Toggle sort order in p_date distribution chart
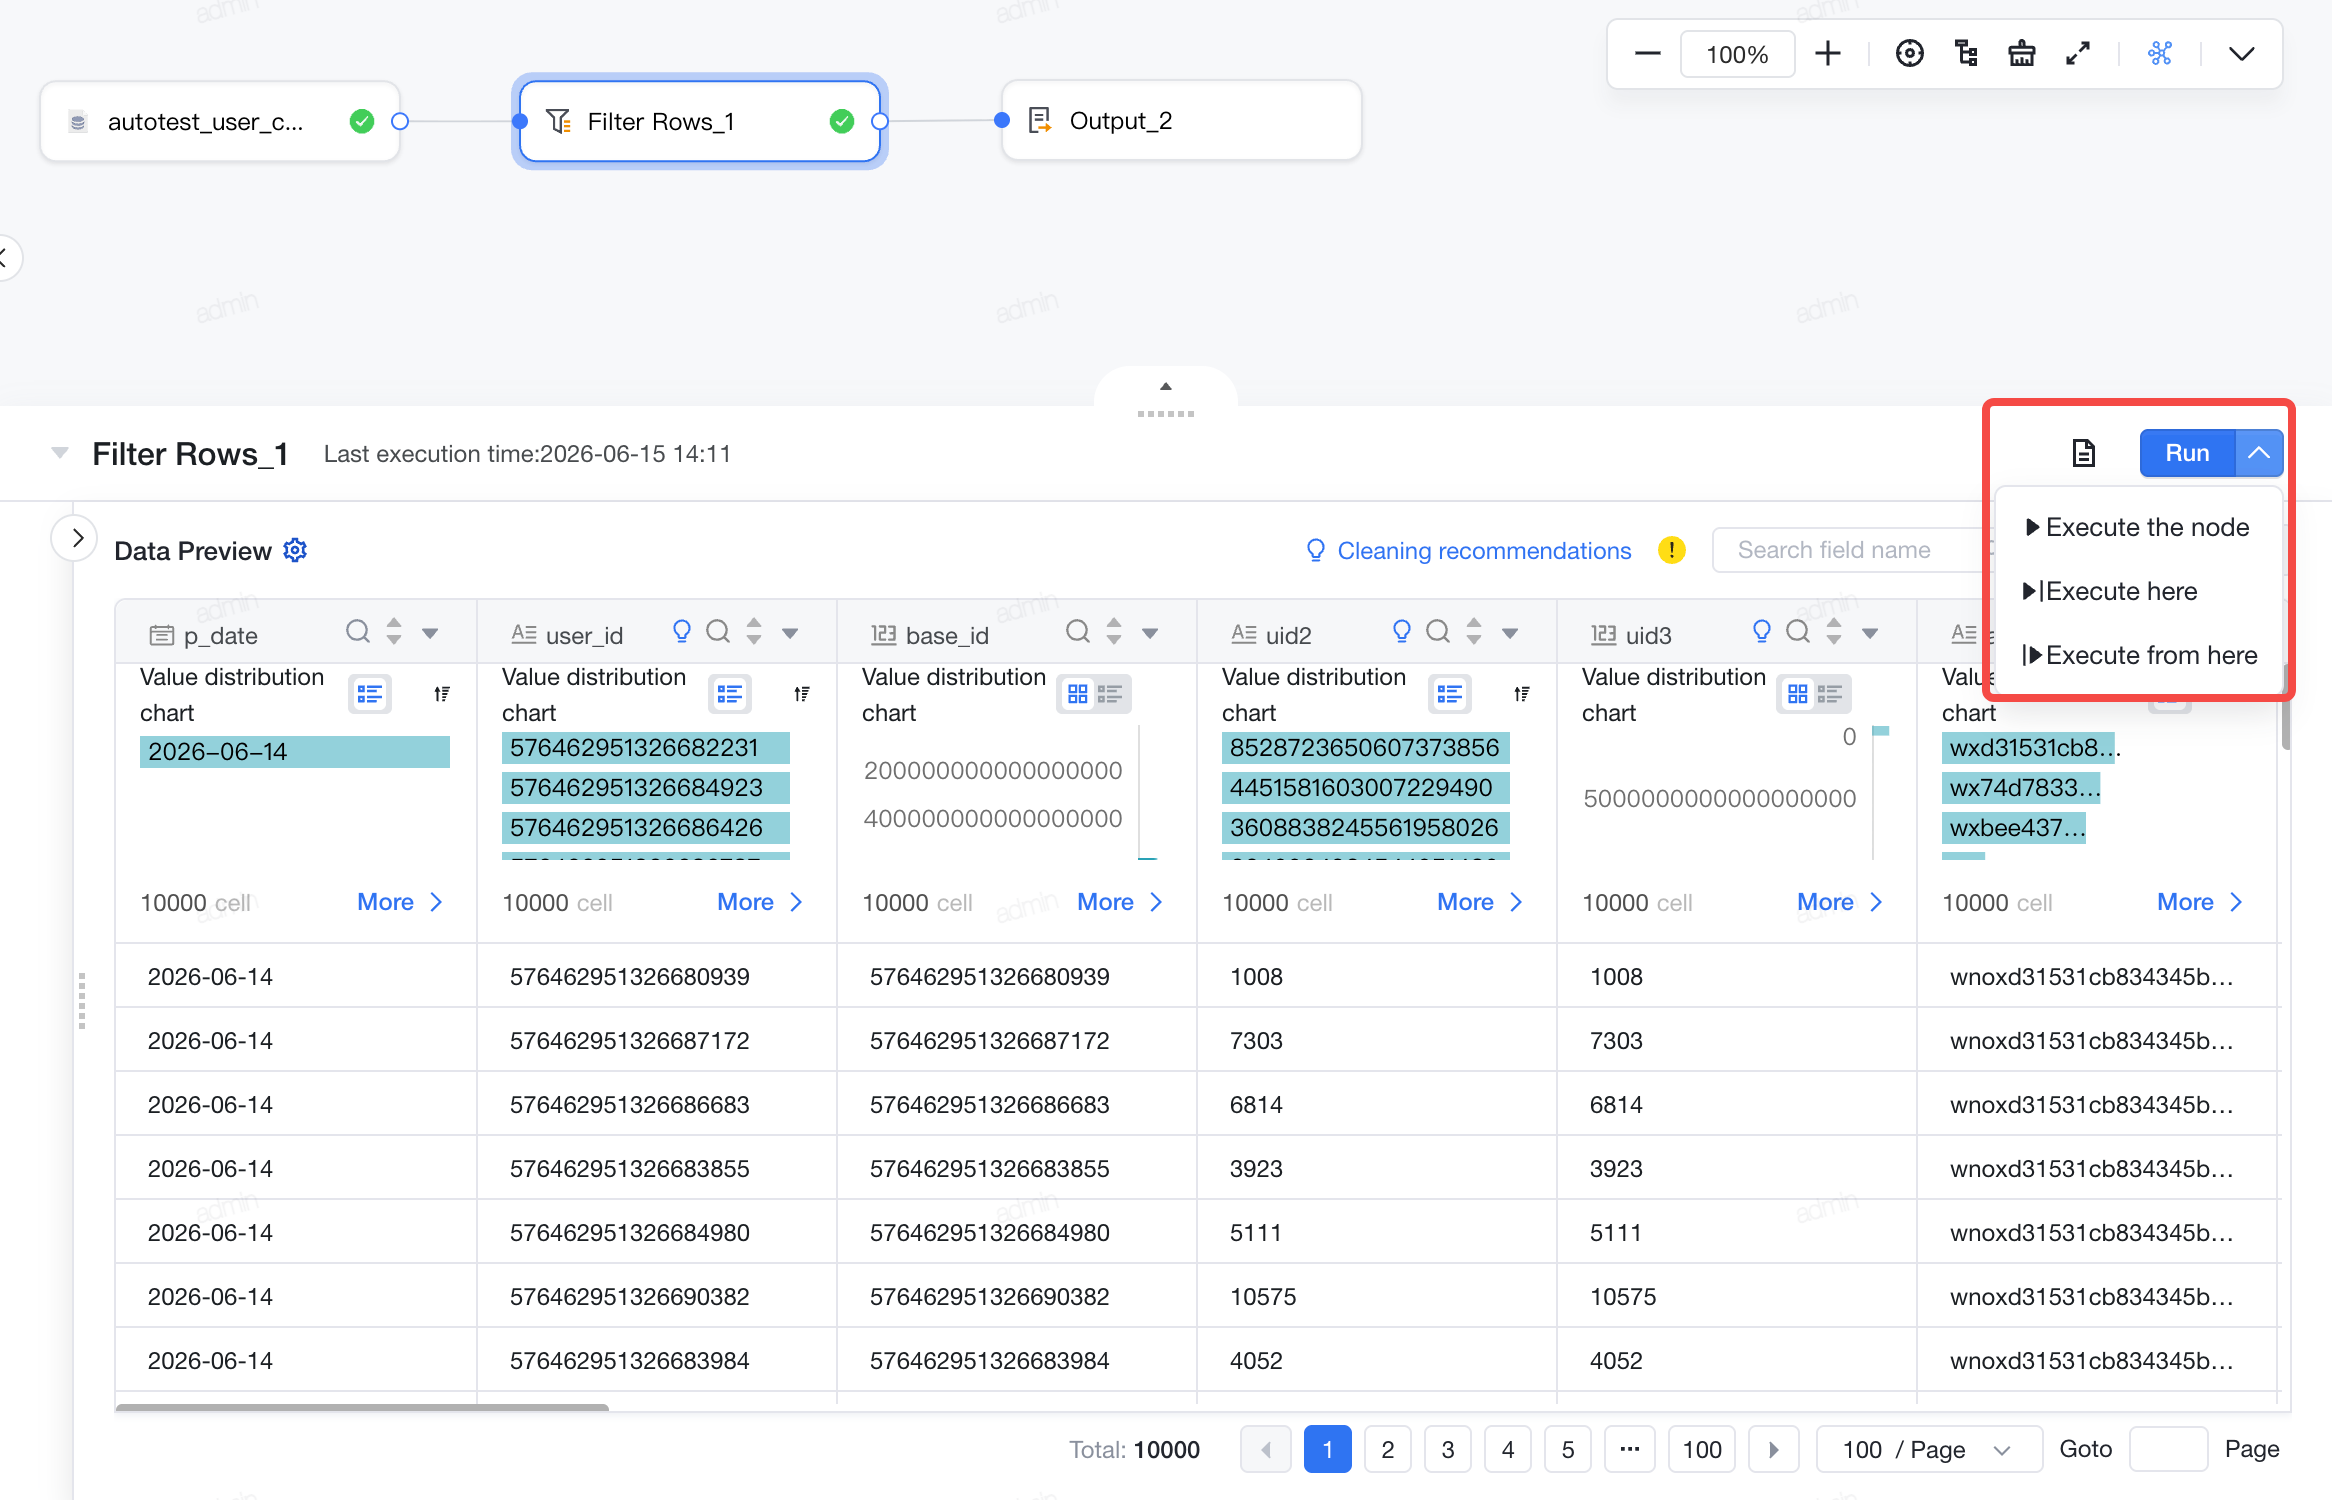 click(x=441, y=694)
